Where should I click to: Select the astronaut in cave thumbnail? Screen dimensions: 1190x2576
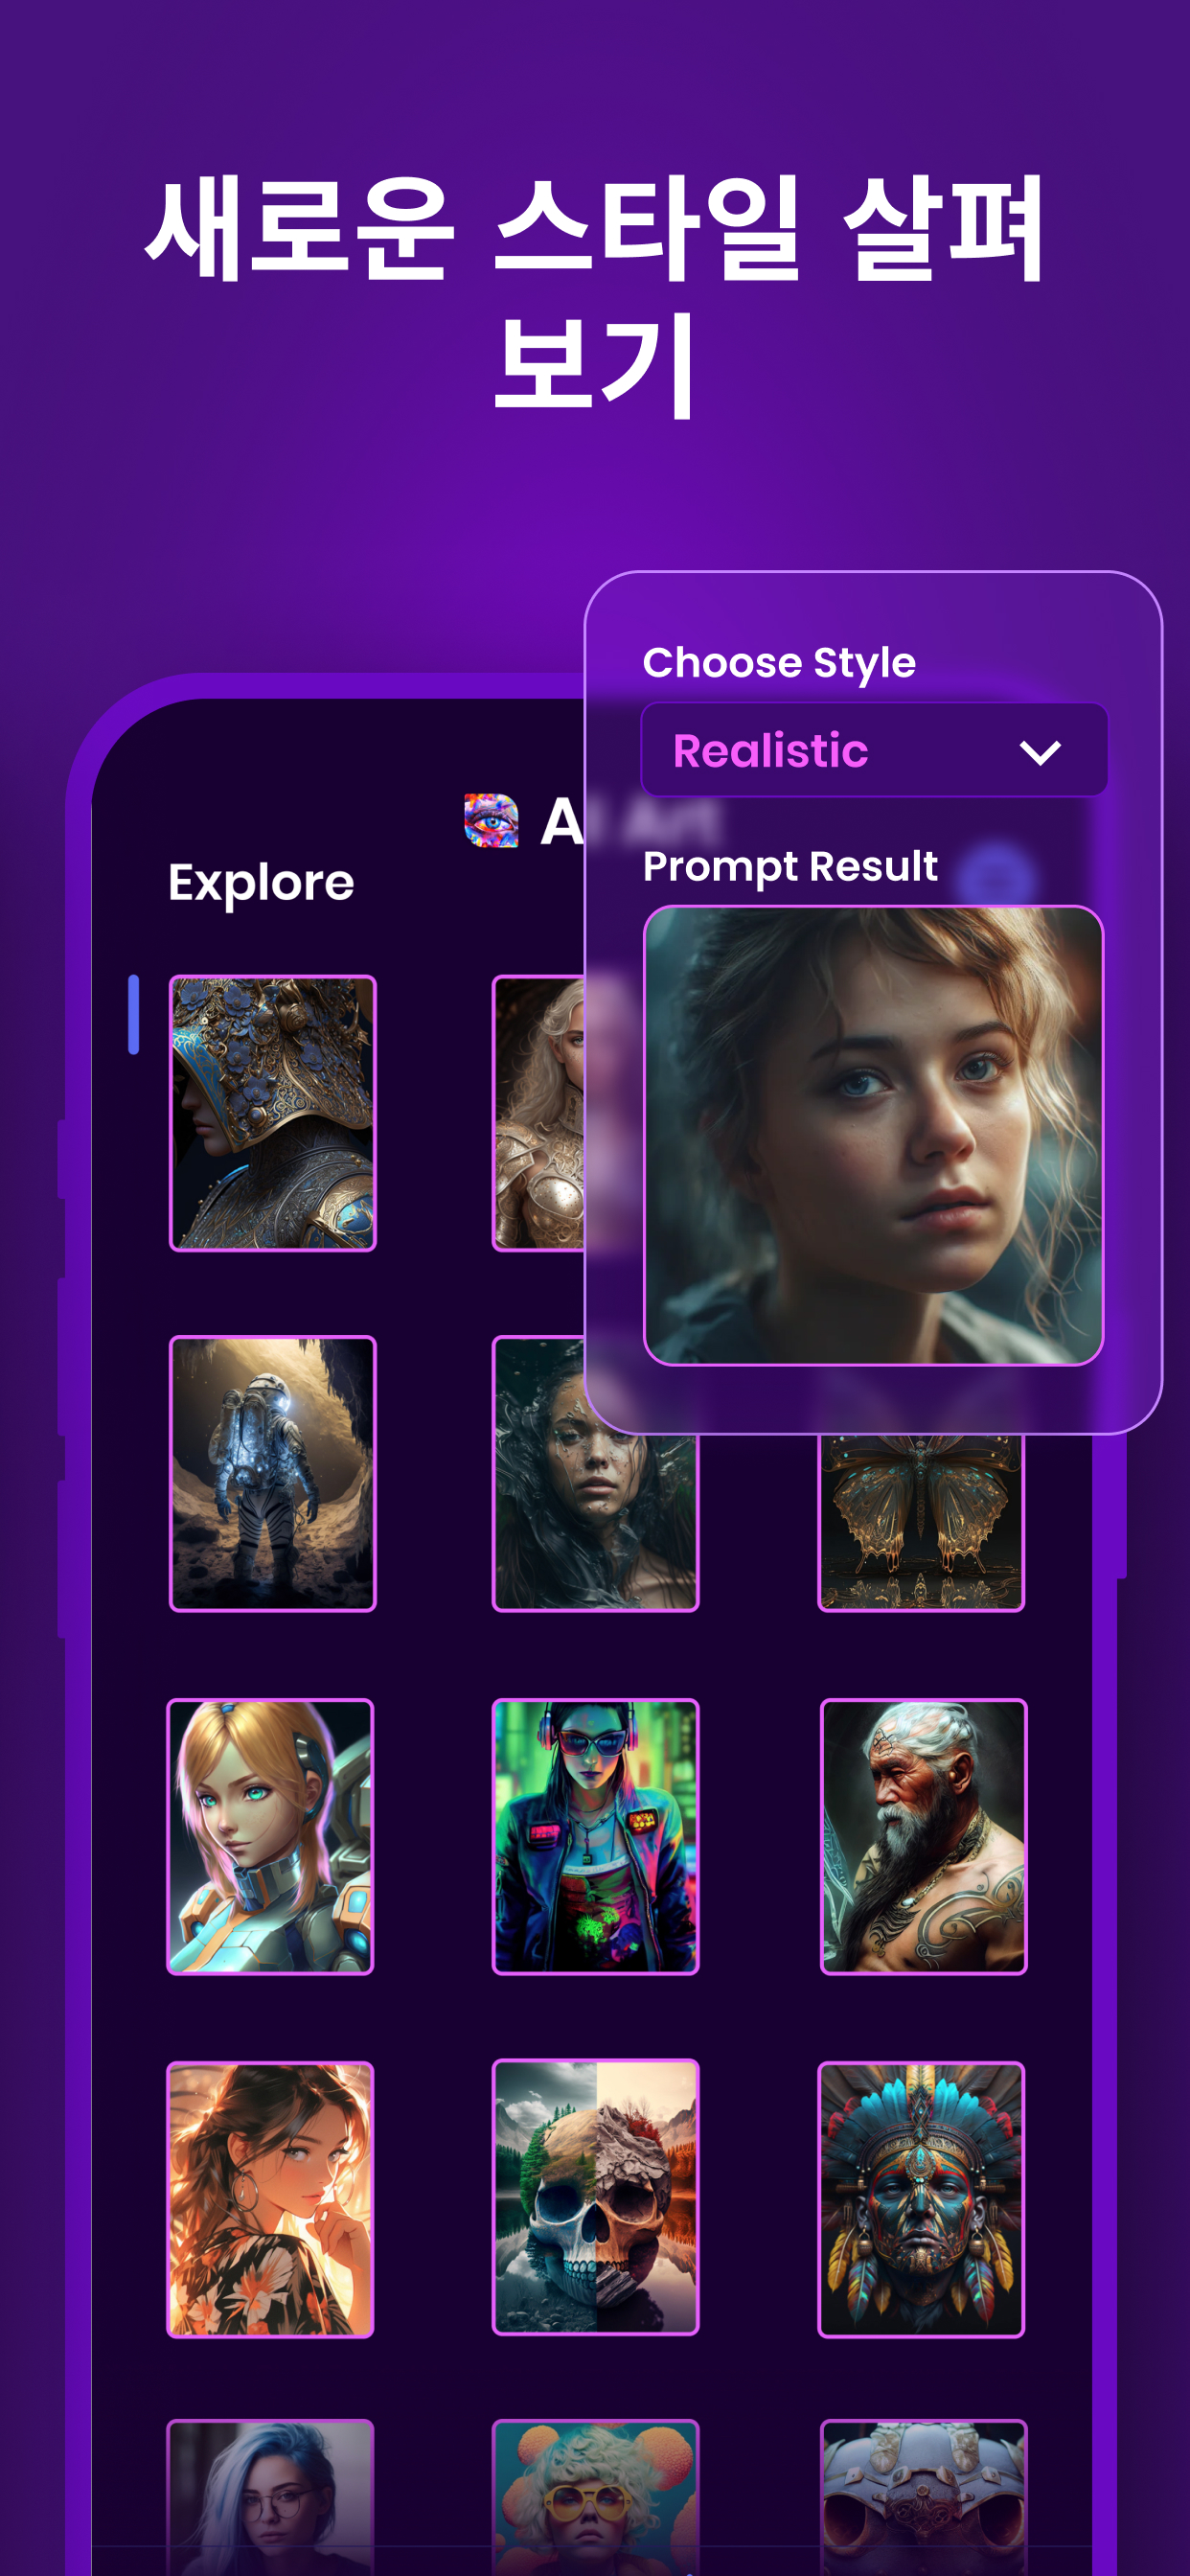[272, 1473]
